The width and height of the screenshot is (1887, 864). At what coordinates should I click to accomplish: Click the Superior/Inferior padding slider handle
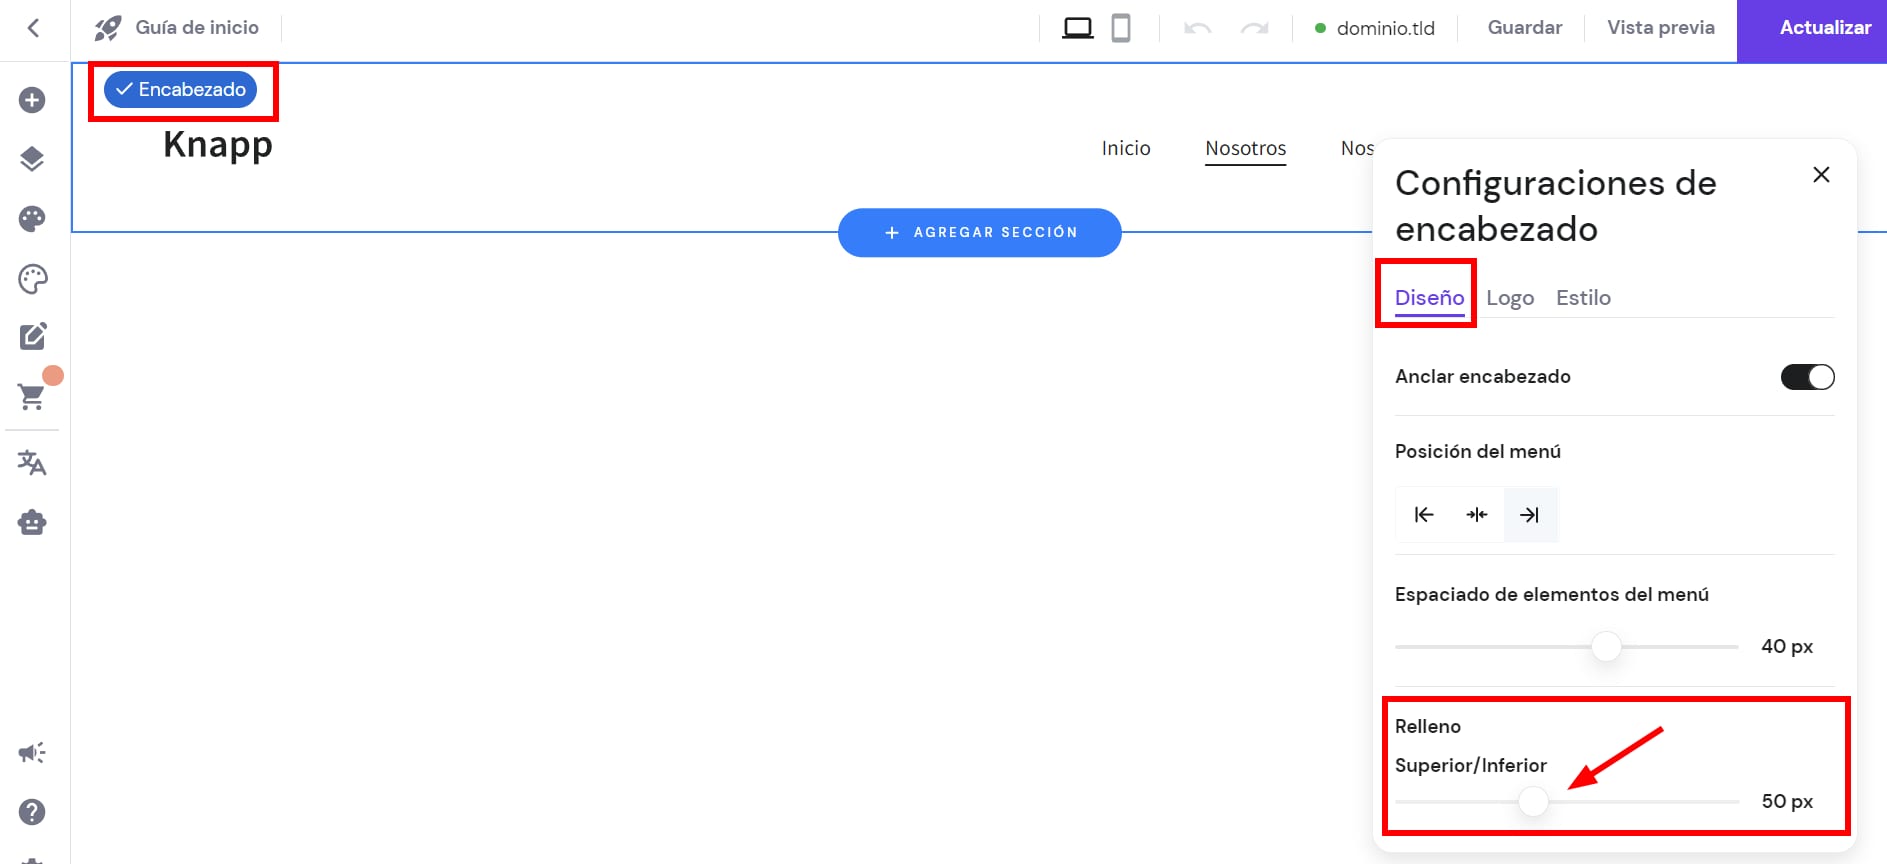click(x=1533, y=801)
